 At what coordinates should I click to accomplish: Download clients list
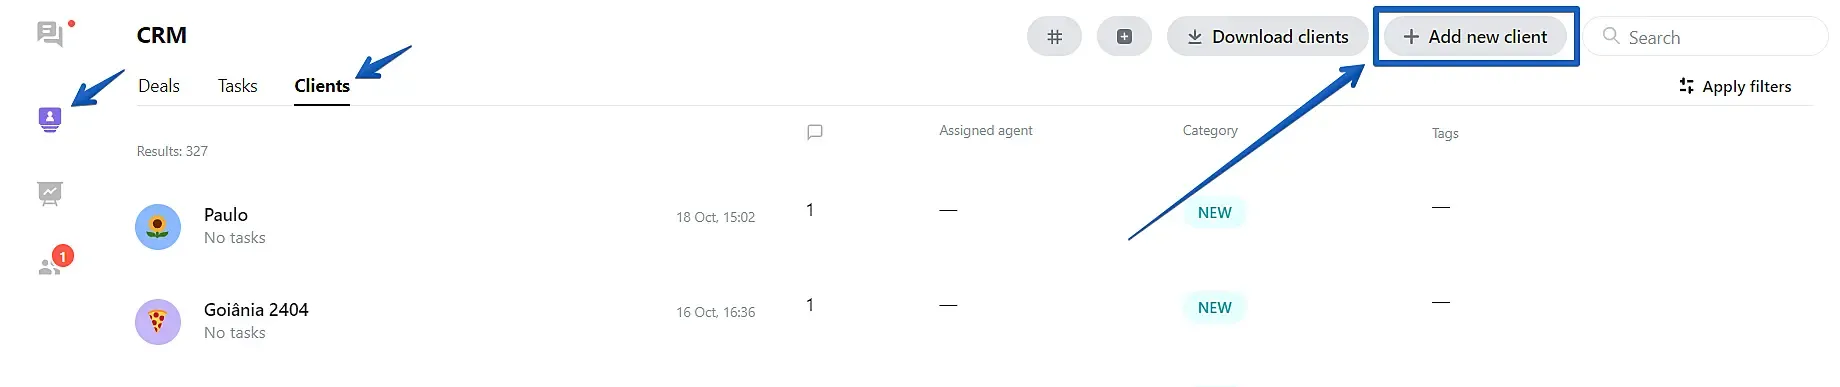pyautogui.click(x=1267, y=37)
